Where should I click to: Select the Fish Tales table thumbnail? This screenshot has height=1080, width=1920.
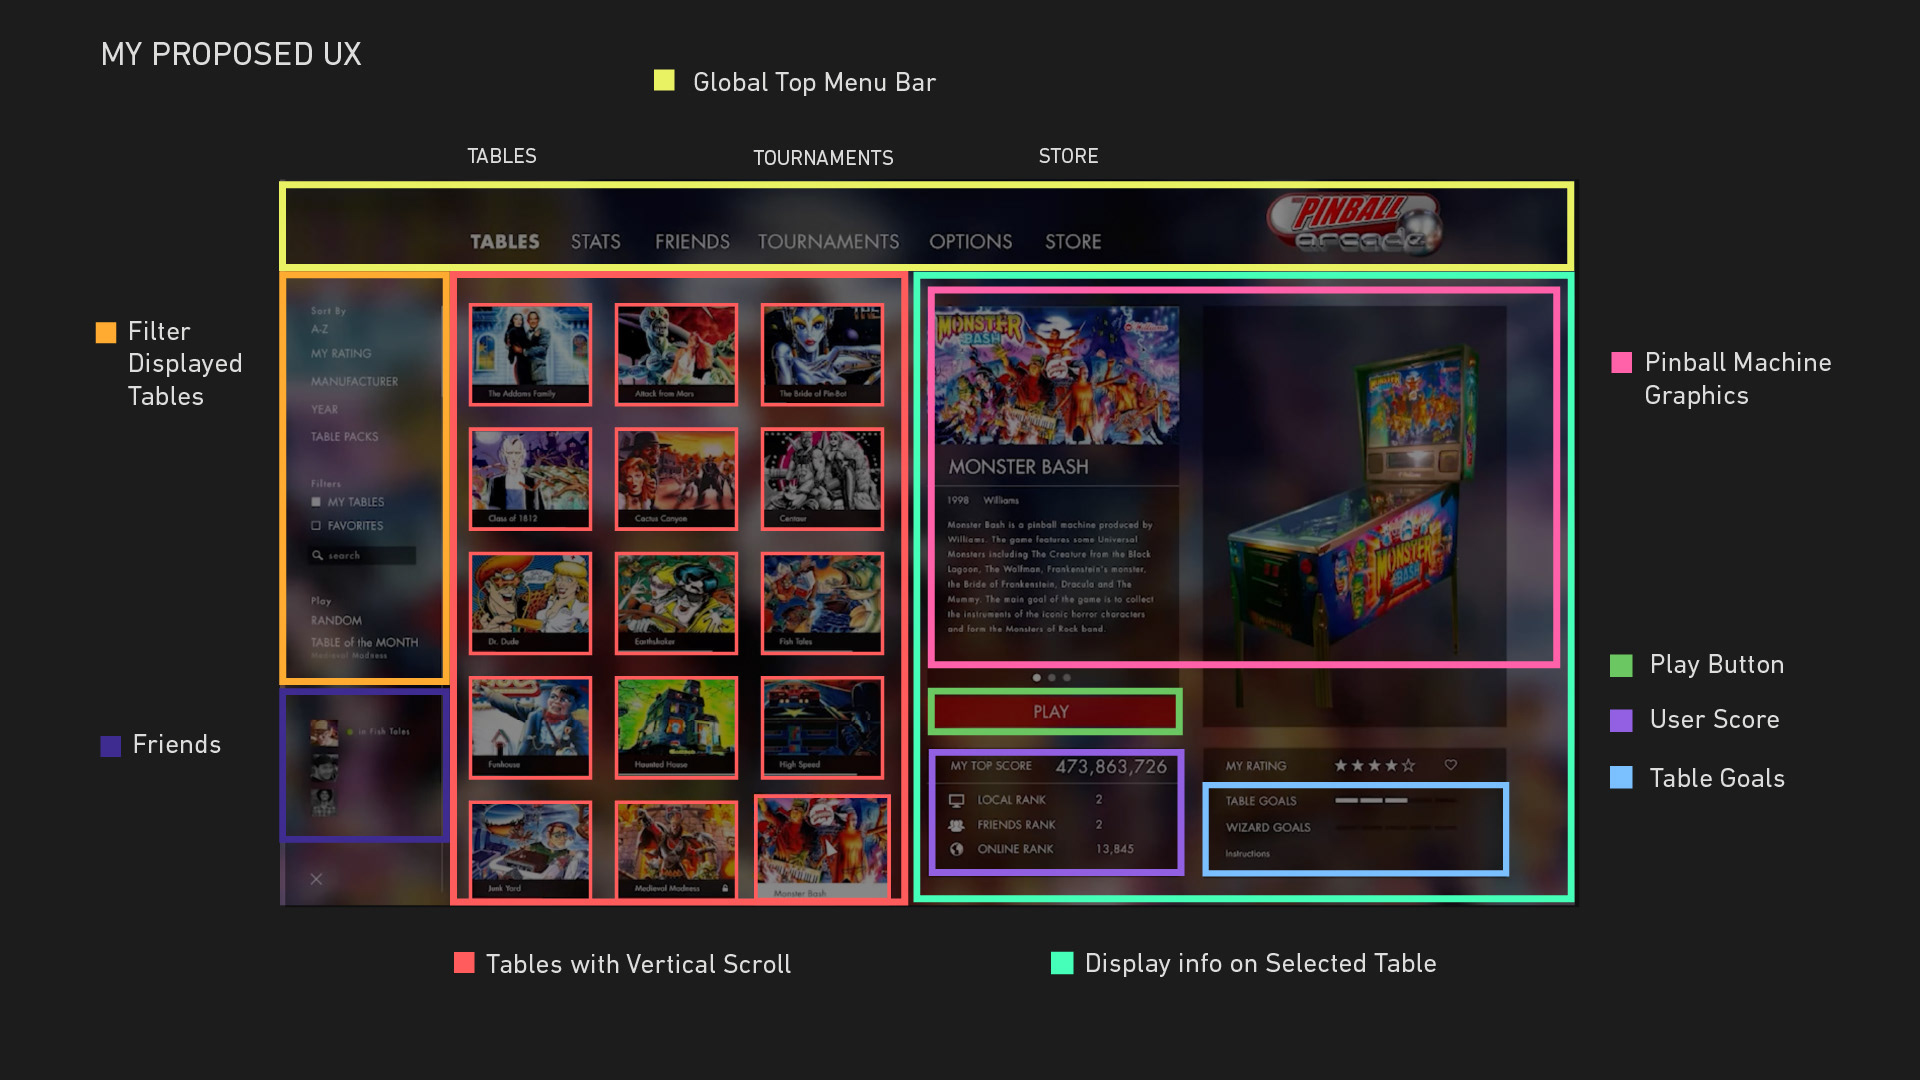click(822, 603)
